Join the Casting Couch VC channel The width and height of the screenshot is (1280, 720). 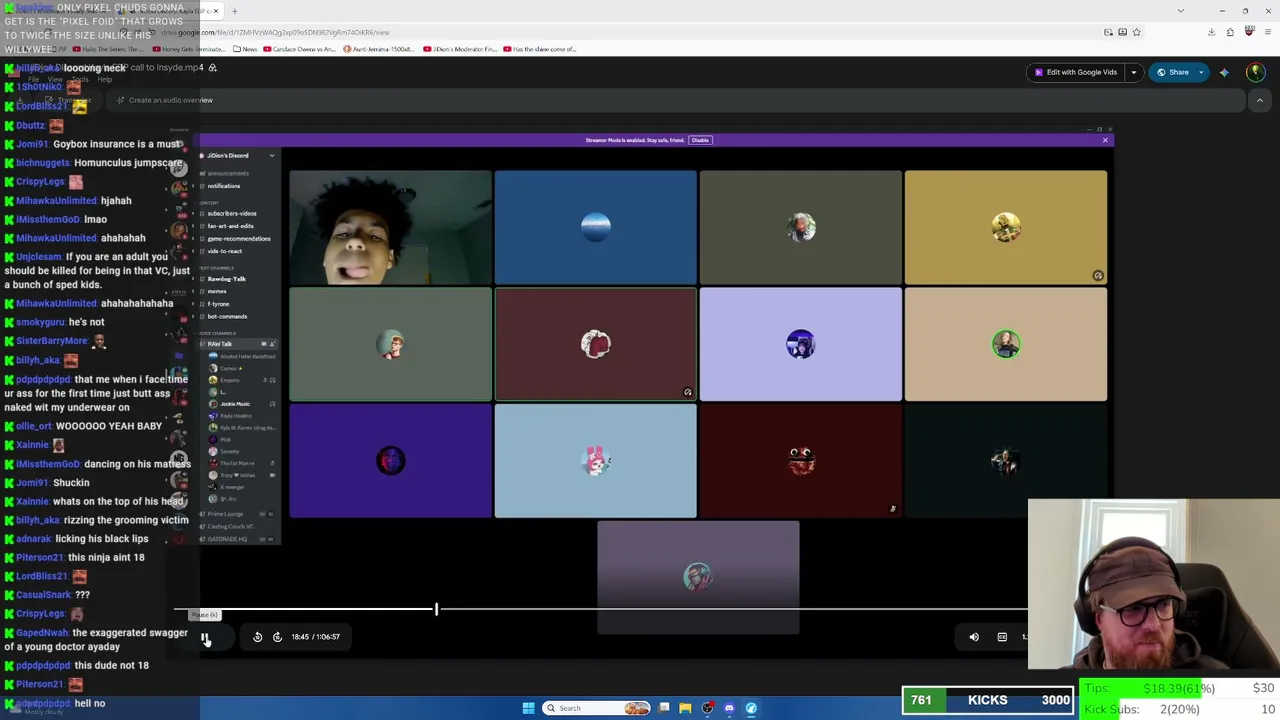click(230, 527)
